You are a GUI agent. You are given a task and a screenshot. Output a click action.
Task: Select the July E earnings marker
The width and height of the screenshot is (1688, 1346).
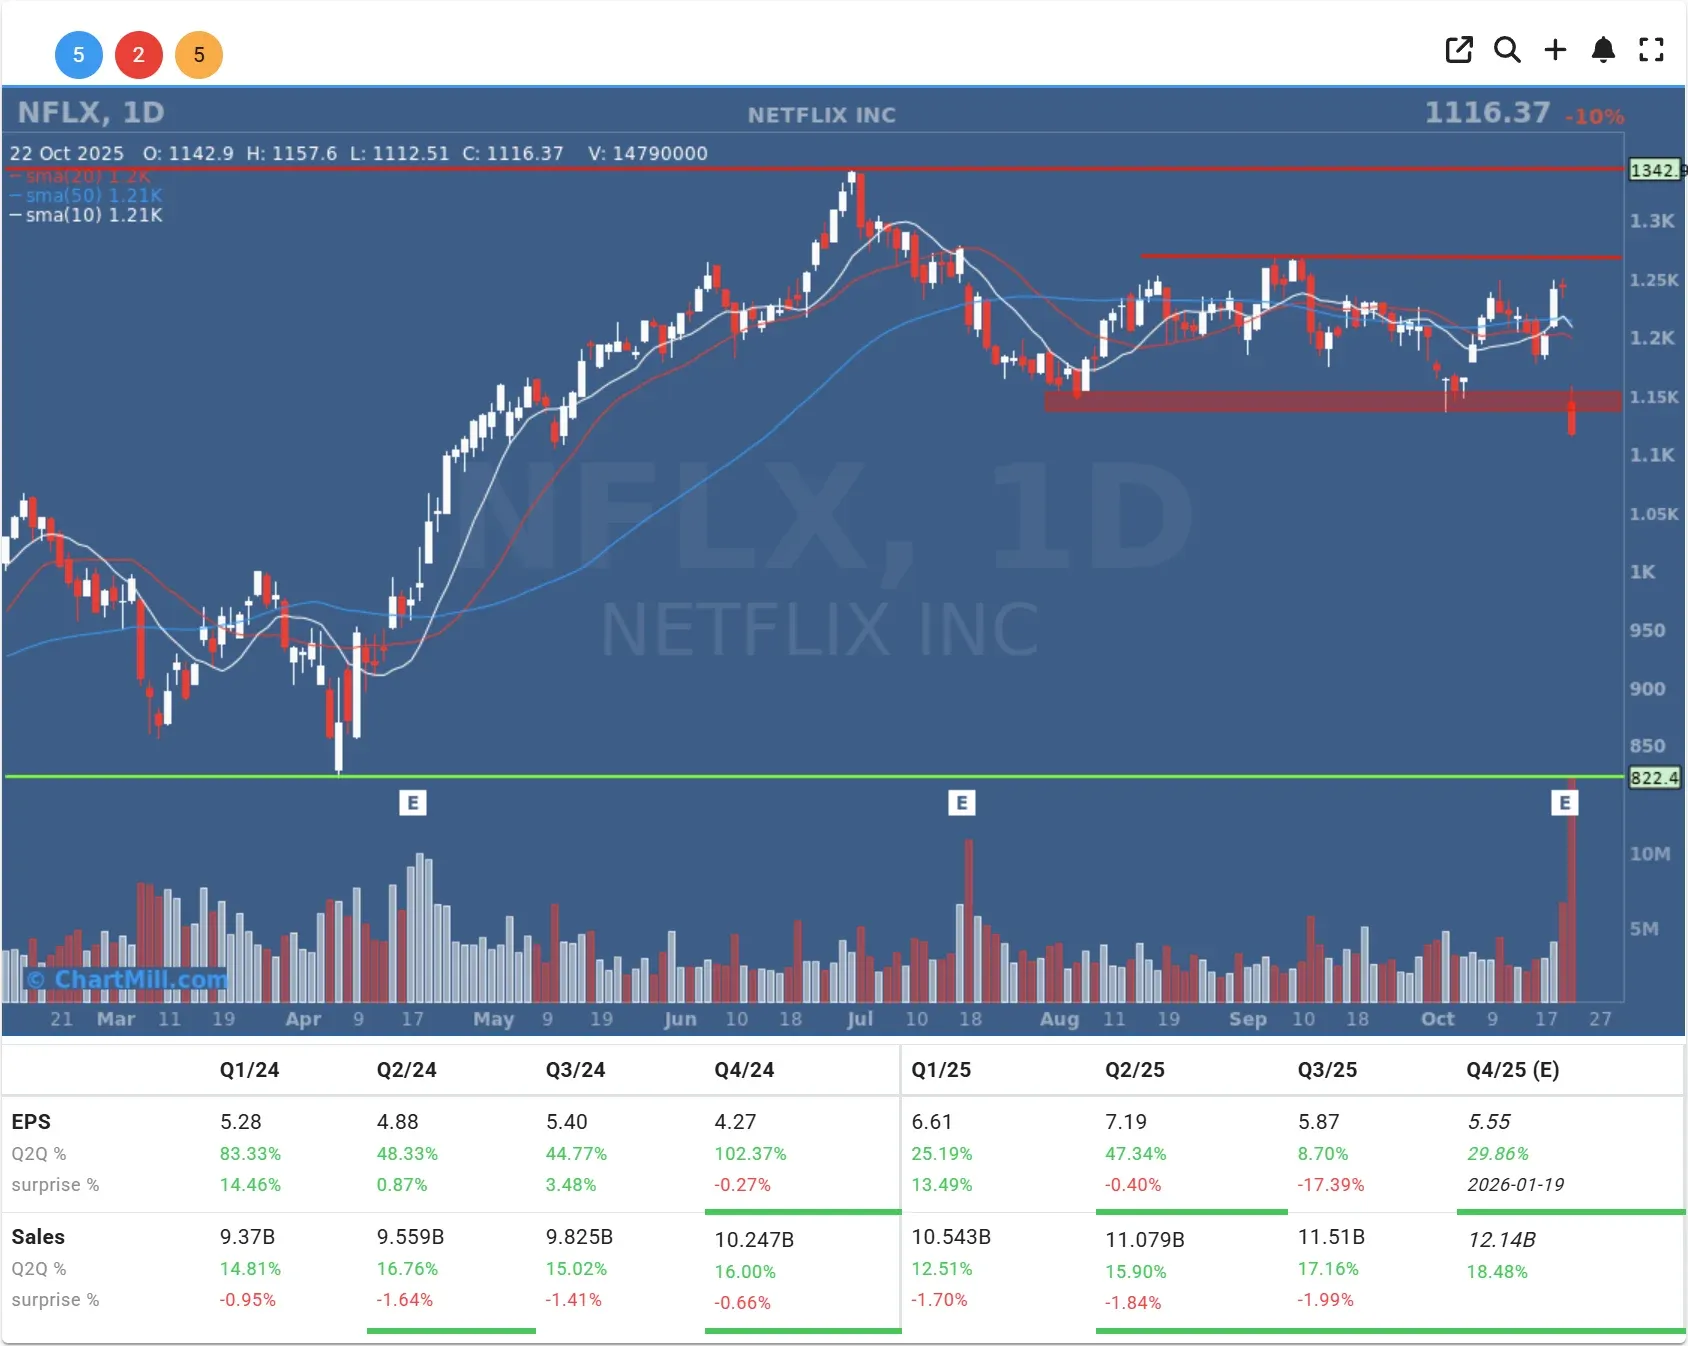pyautogui.click(x=962, y=802)
